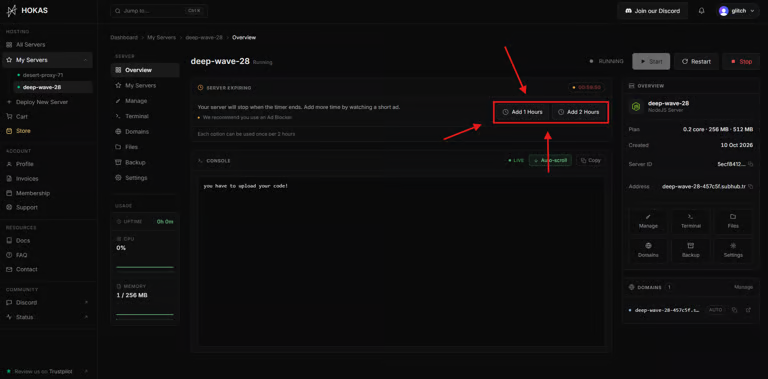Viewport: 768px width, 379px height.
Task: Stop the server
Action: point(741,62)
